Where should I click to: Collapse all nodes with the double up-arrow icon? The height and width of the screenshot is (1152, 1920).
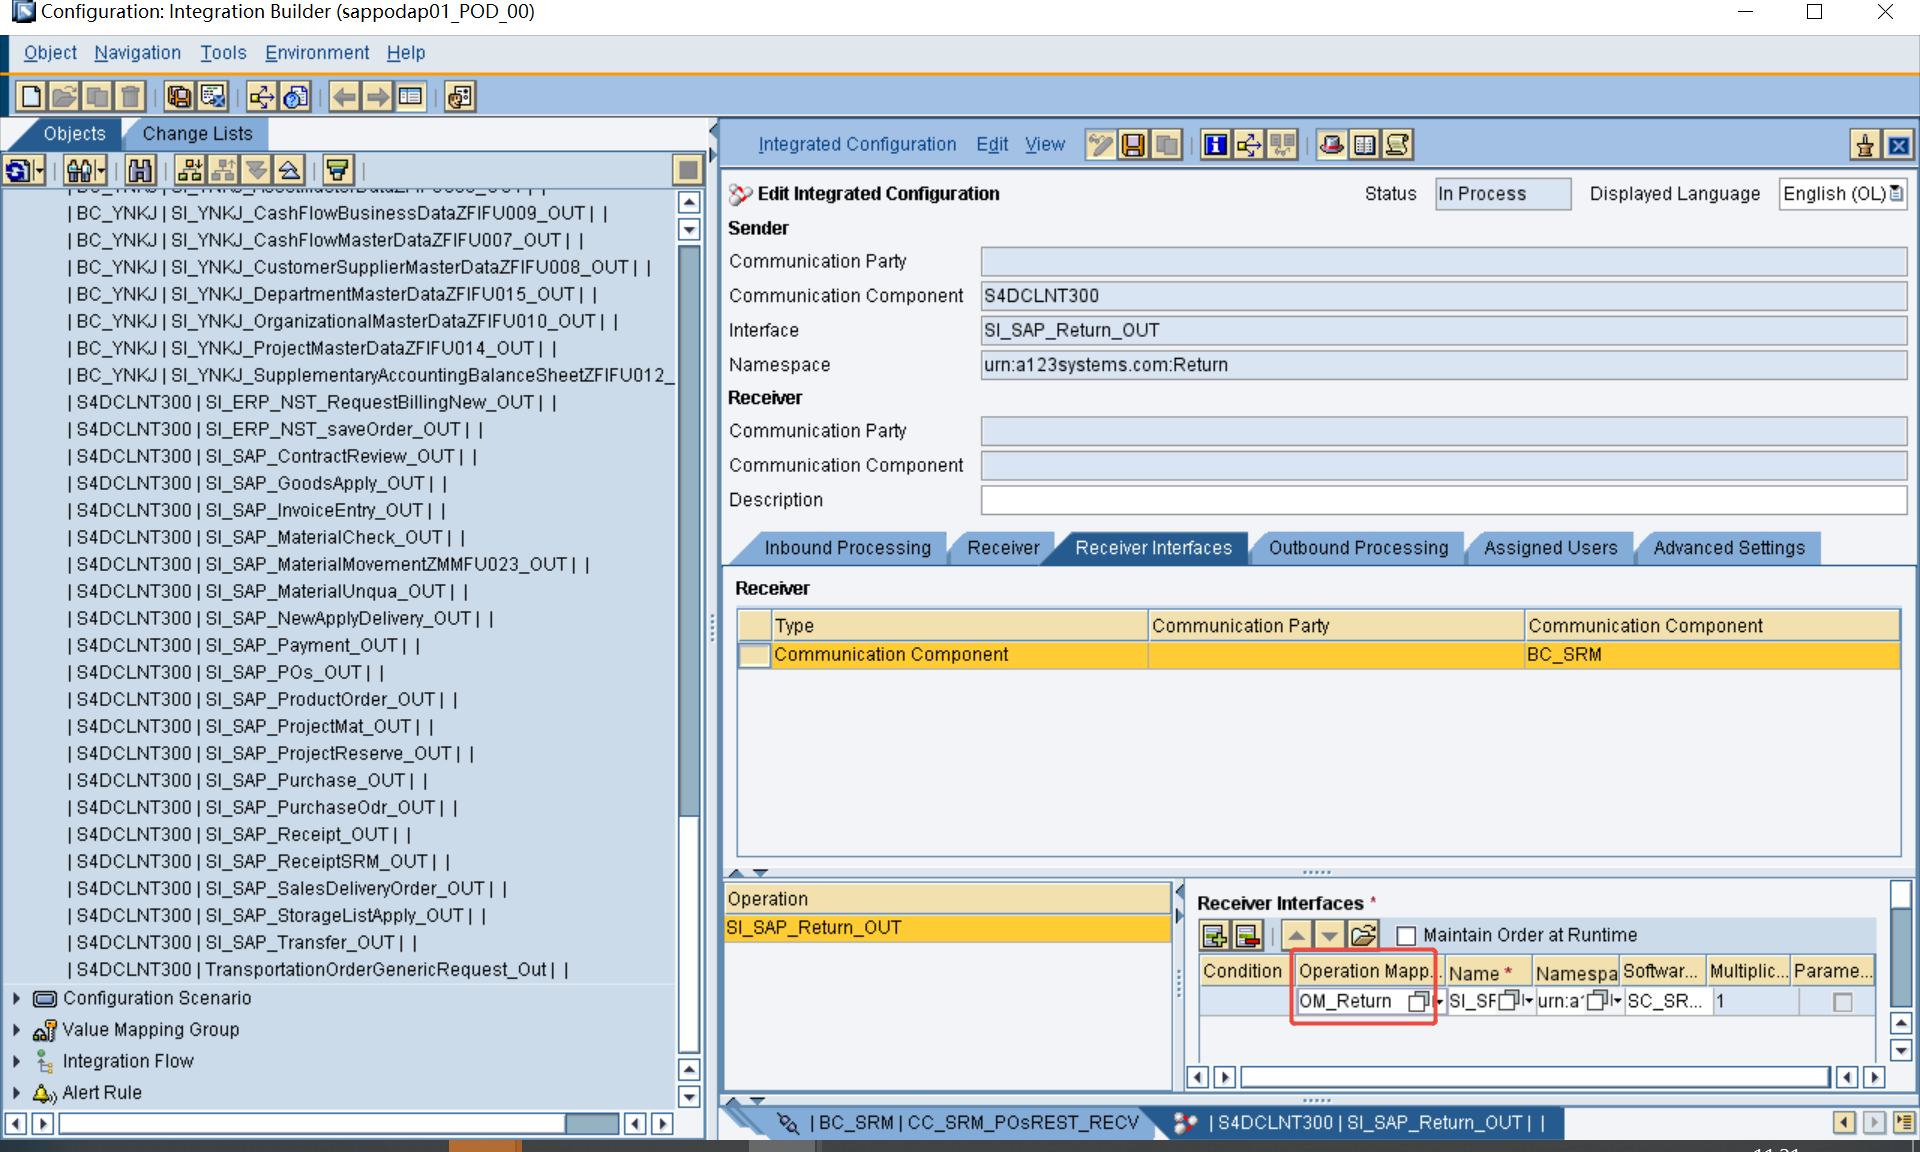pos(289,170)
